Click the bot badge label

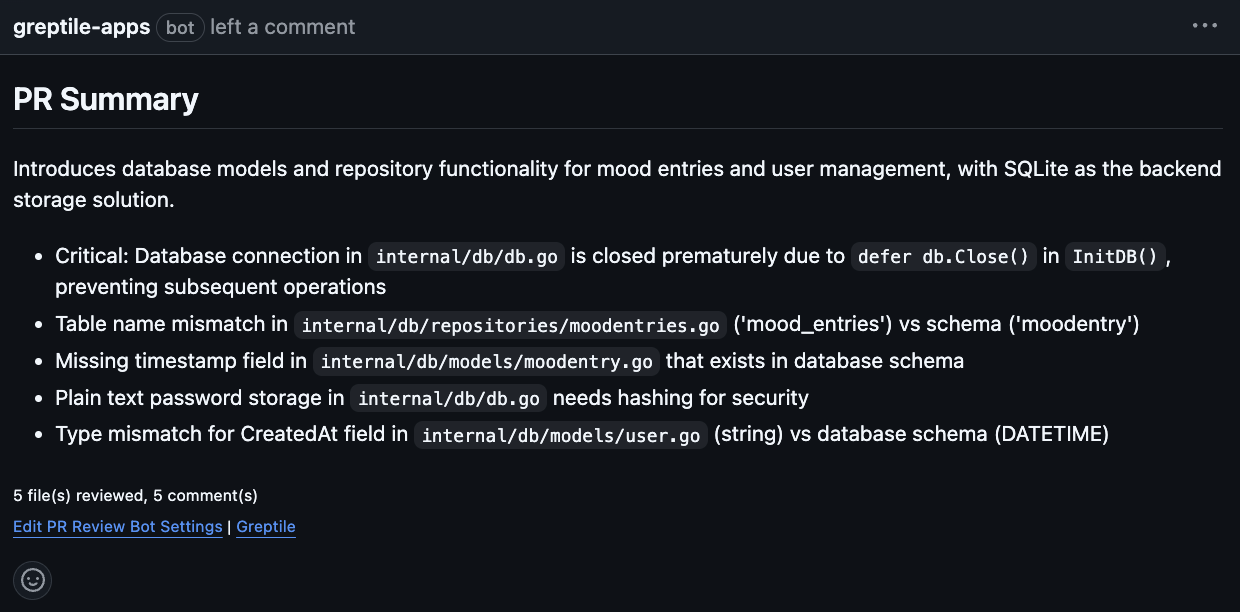180,27
